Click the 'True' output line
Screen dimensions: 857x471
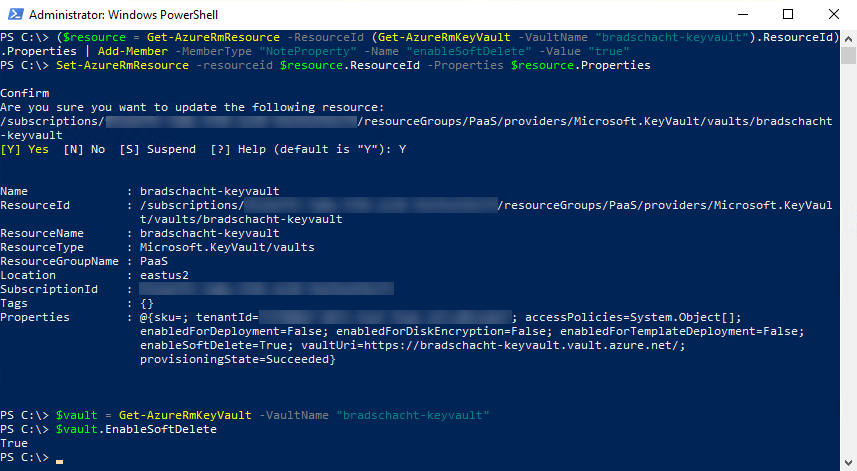pos(15,443)
